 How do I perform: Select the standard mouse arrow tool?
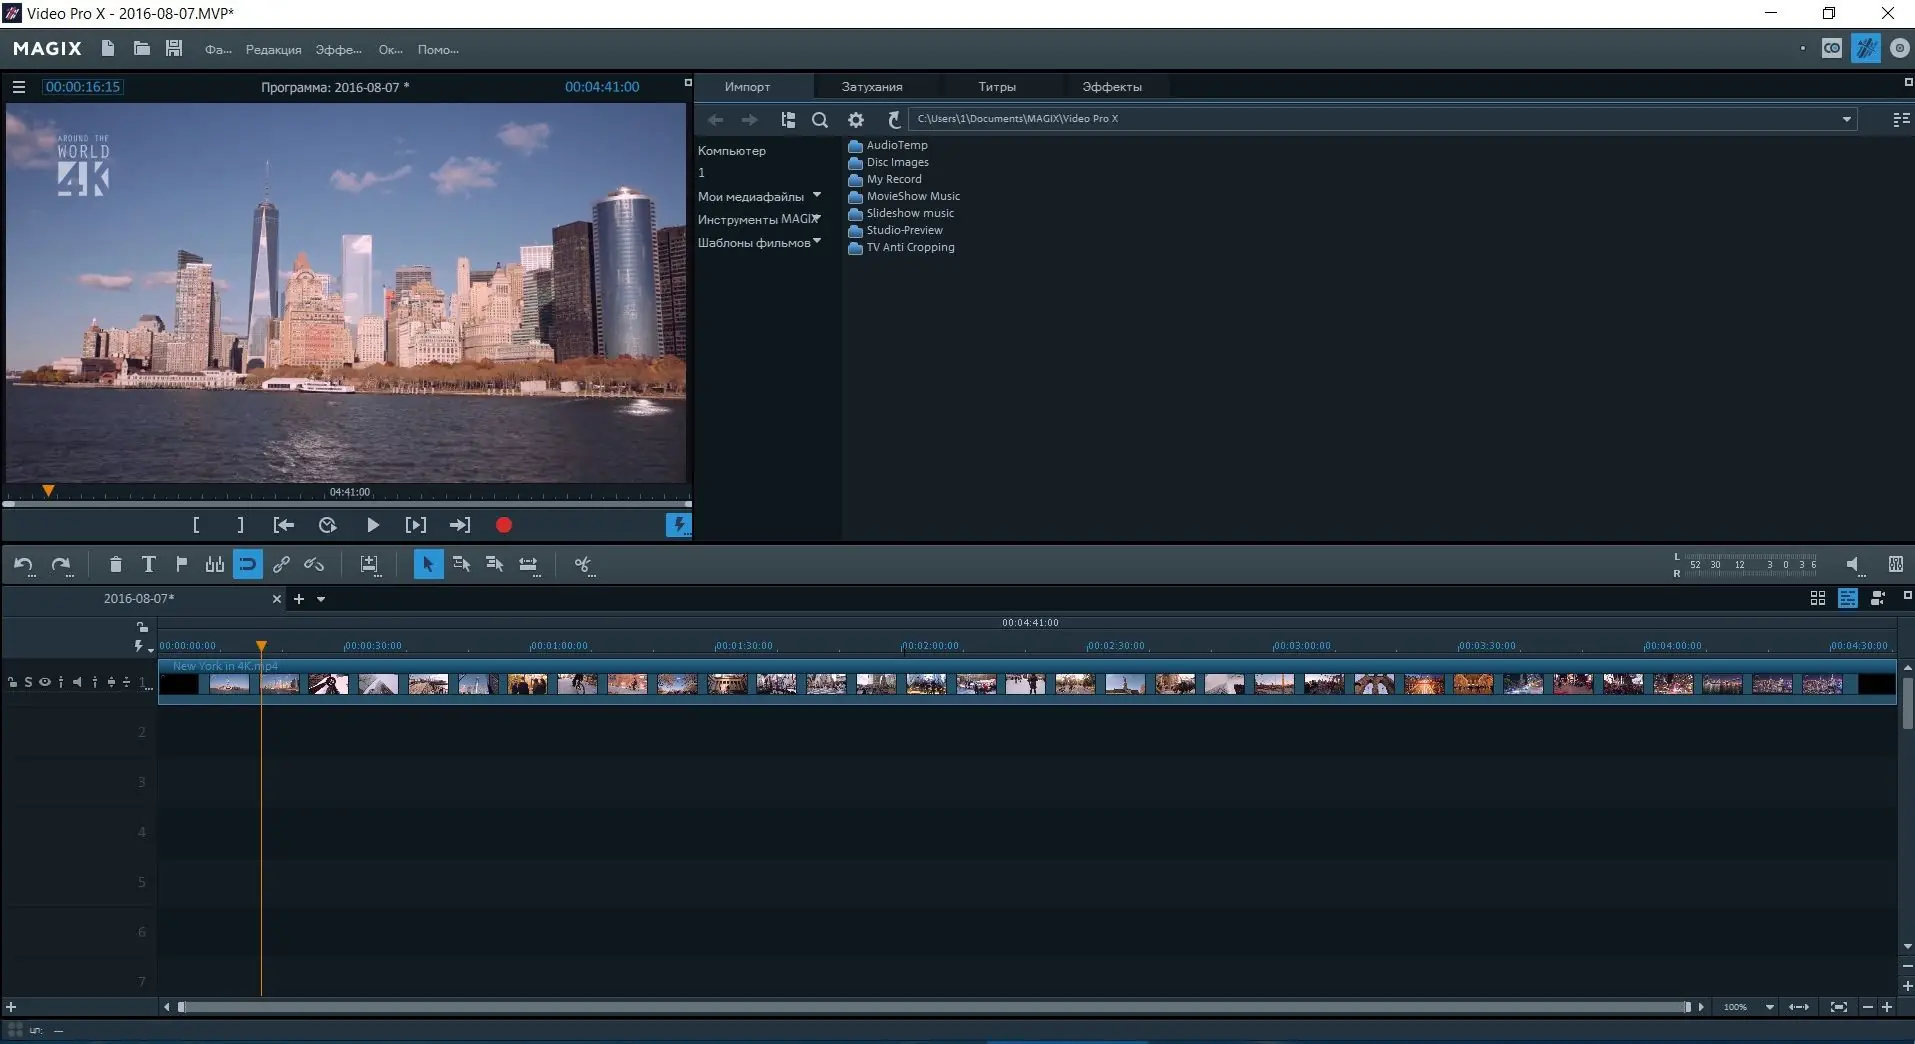pos(427,564)
